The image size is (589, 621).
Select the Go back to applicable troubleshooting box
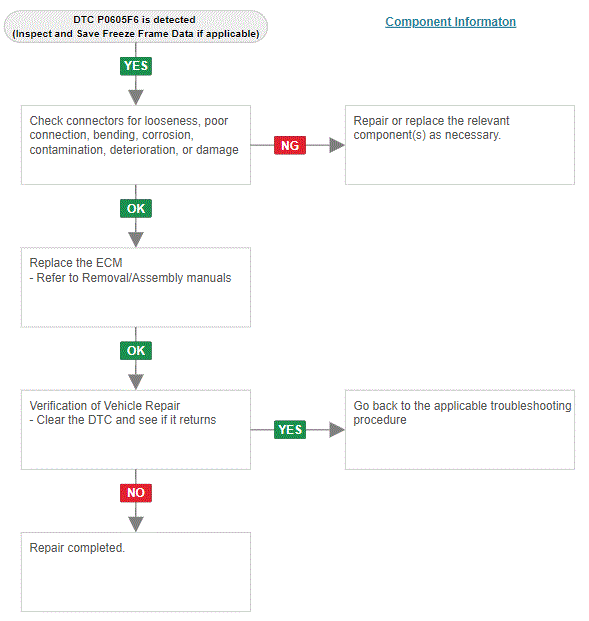460,430
